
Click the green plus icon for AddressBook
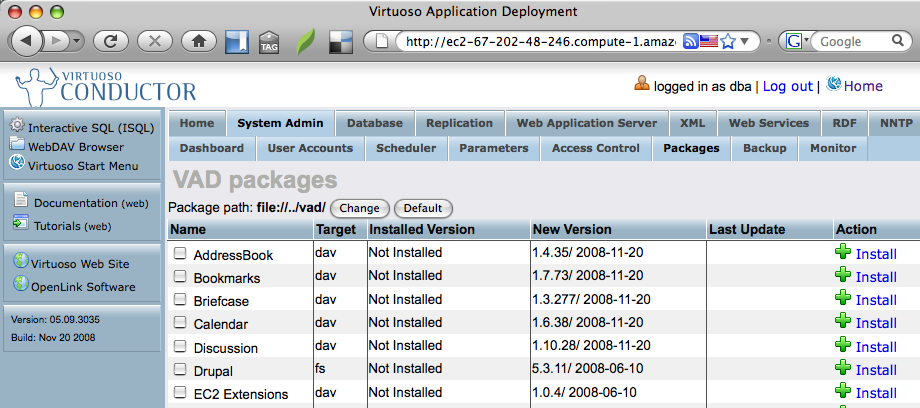tap(843, 254)
